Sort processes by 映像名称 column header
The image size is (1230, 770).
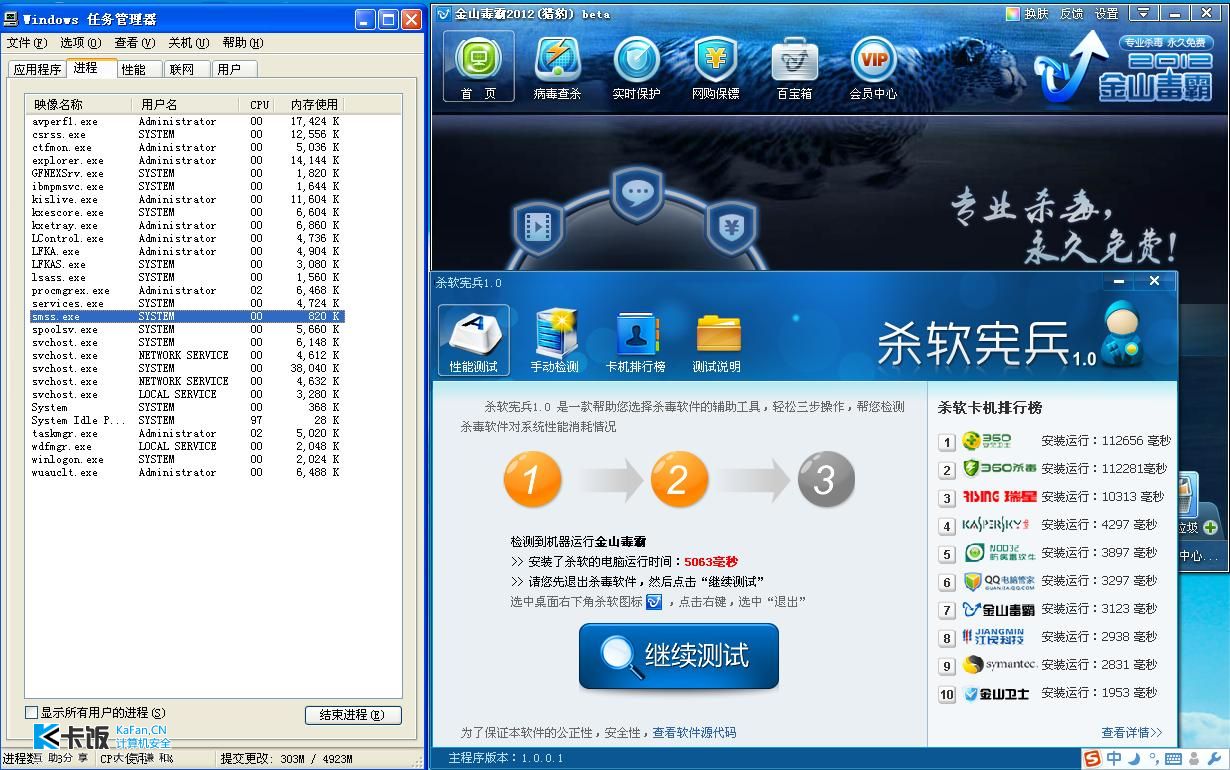pos(78,104)
